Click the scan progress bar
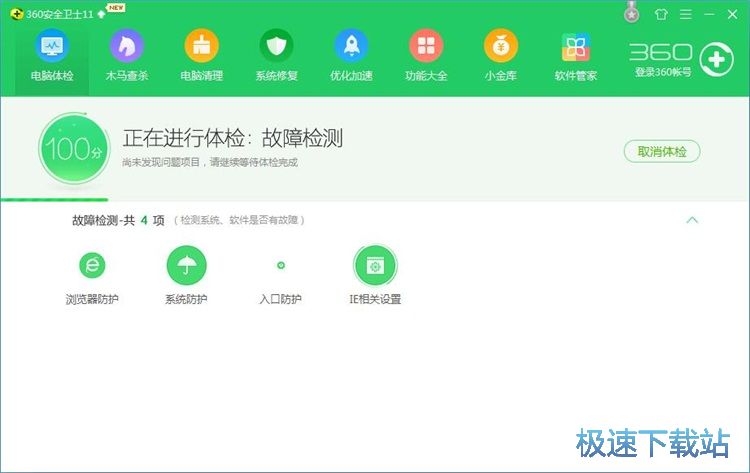Screen dimensions: 750x473 [x=375, y=199]
